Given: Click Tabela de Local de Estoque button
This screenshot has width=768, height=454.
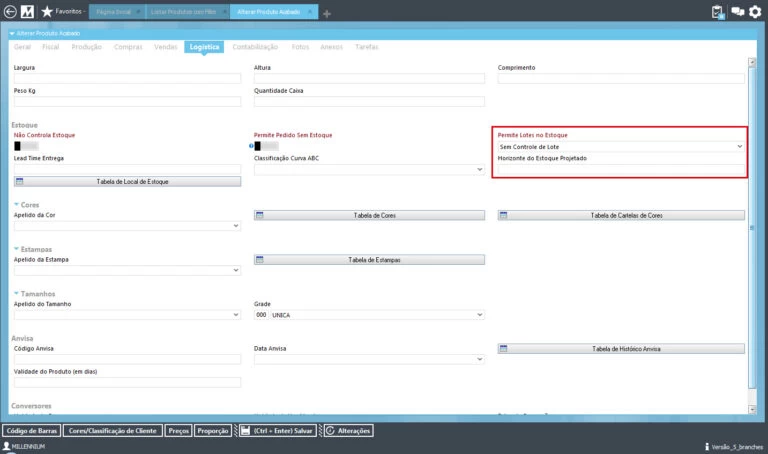Looking at the screenshot, I should [127, 182].
